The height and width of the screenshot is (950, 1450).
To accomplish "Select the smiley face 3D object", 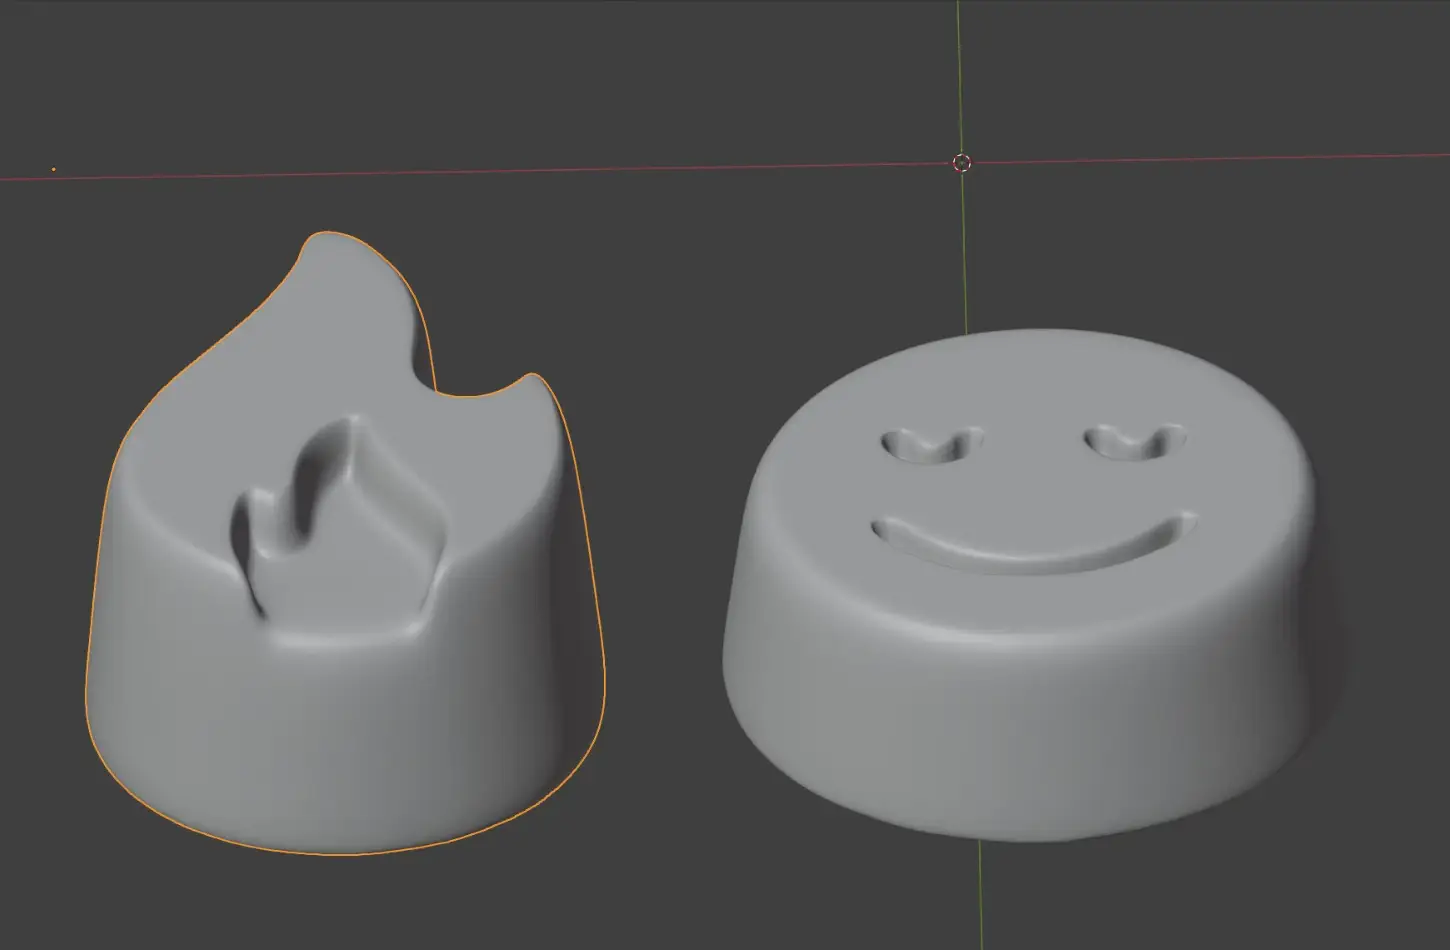I will point(1020,585).
